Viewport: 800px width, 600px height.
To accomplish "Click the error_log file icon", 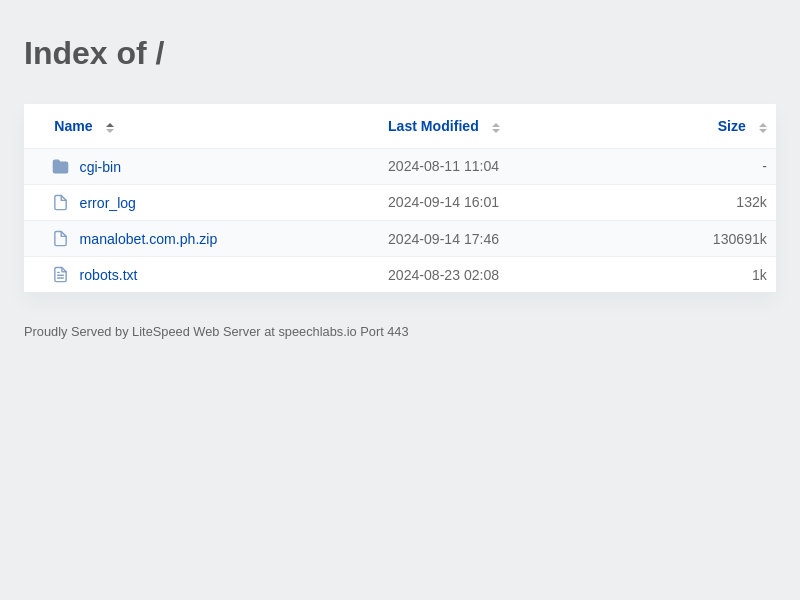I will 60,203.
